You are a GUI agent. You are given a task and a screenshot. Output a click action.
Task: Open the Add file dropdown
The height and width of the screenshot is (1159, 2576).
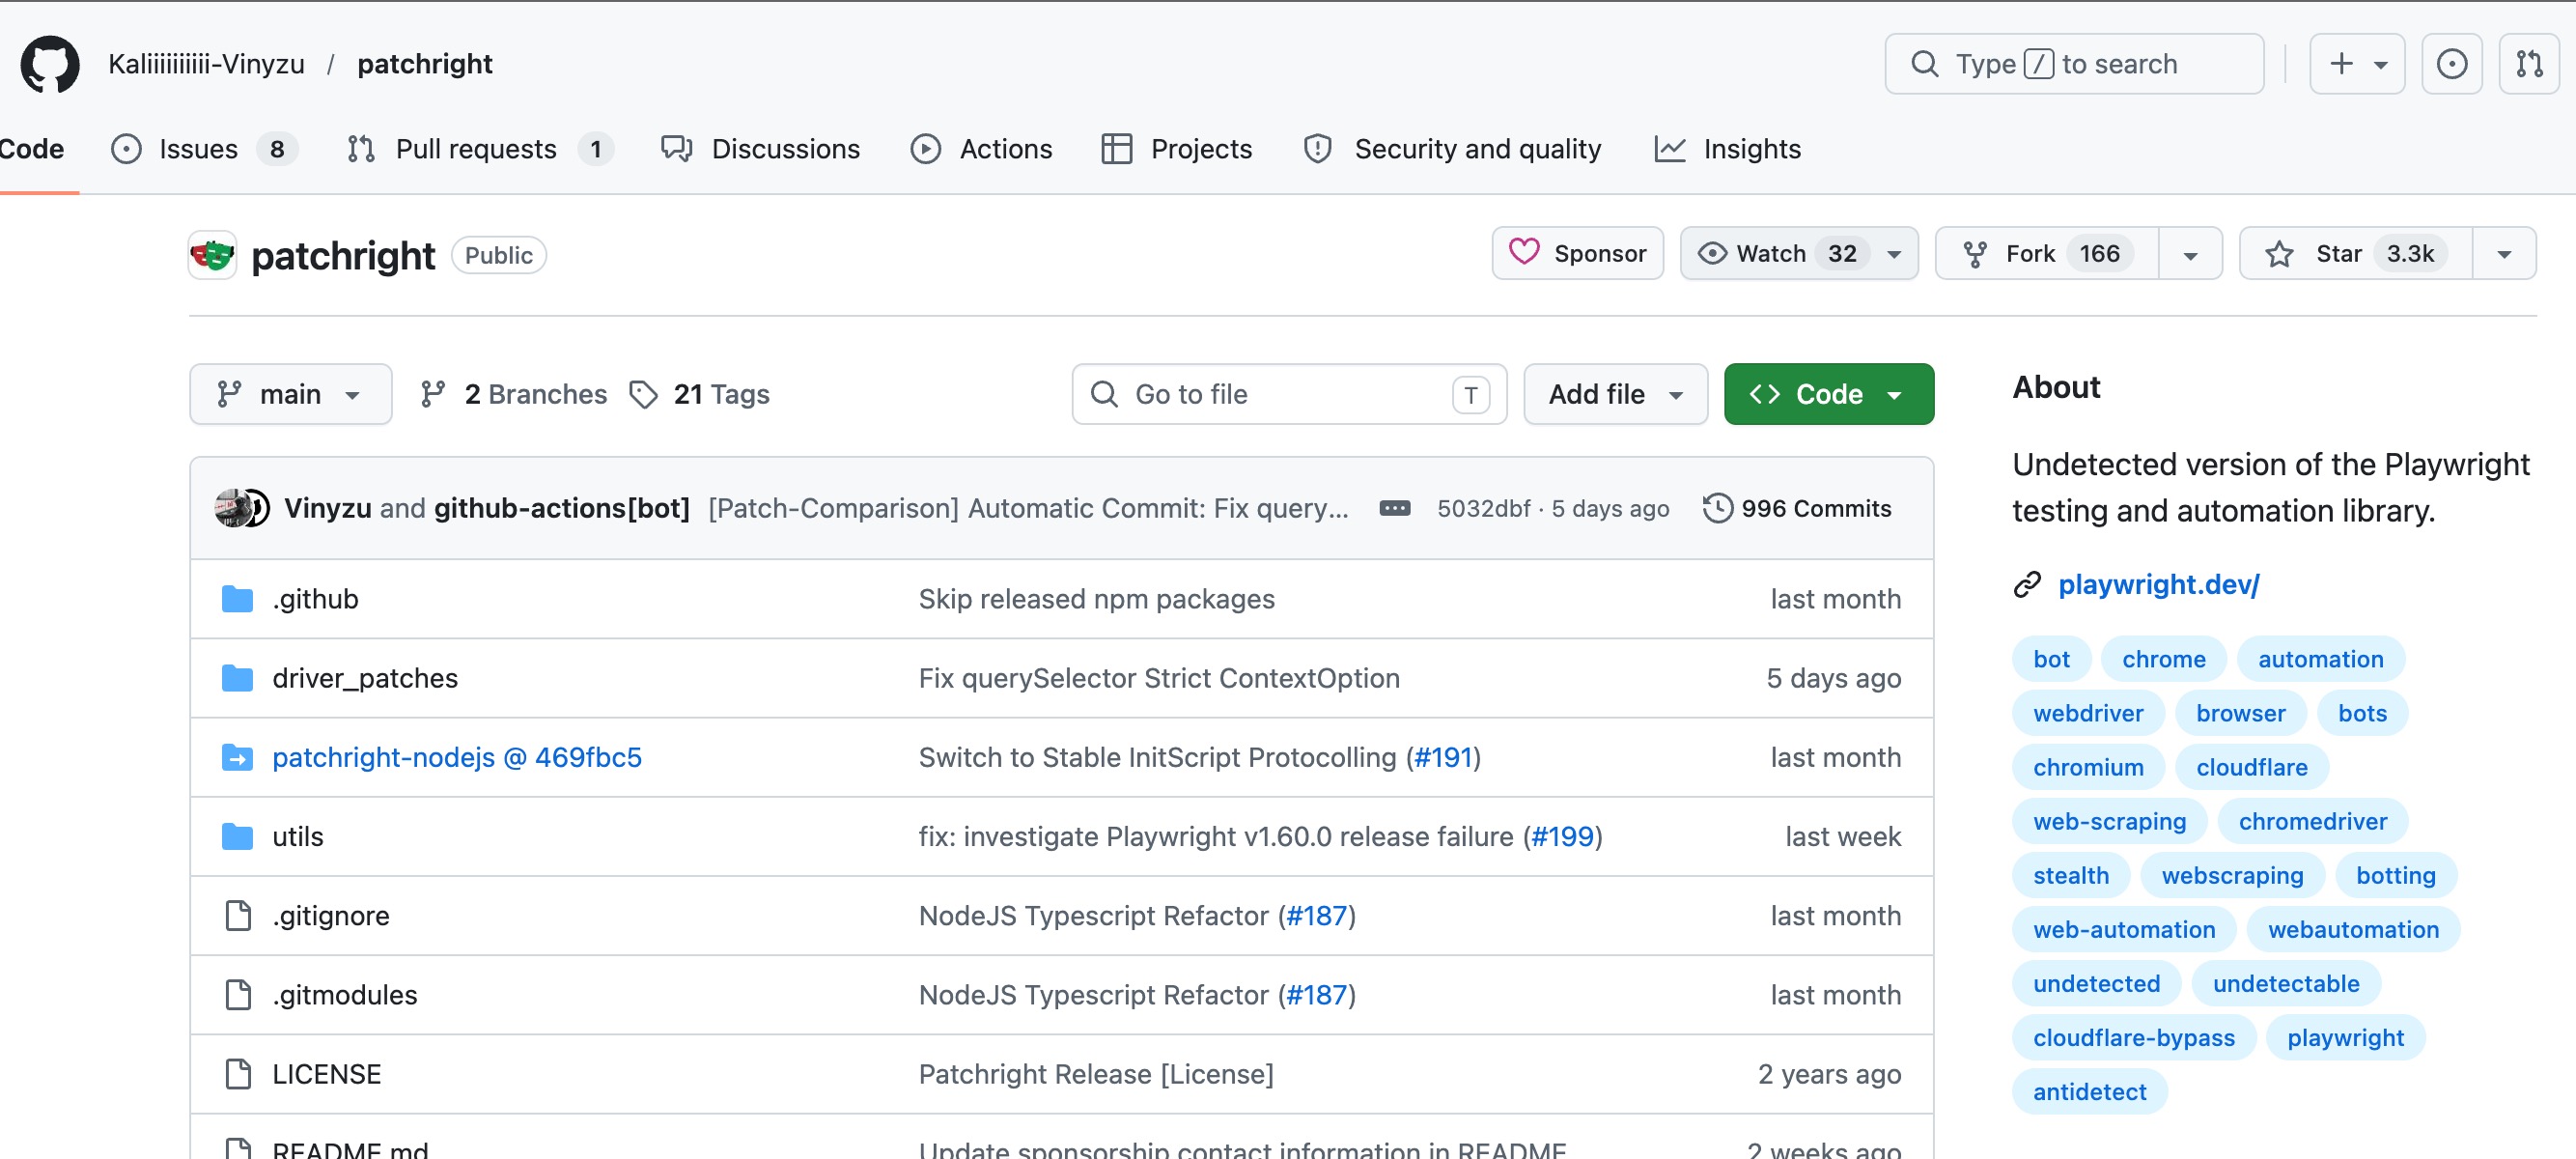1615,394
